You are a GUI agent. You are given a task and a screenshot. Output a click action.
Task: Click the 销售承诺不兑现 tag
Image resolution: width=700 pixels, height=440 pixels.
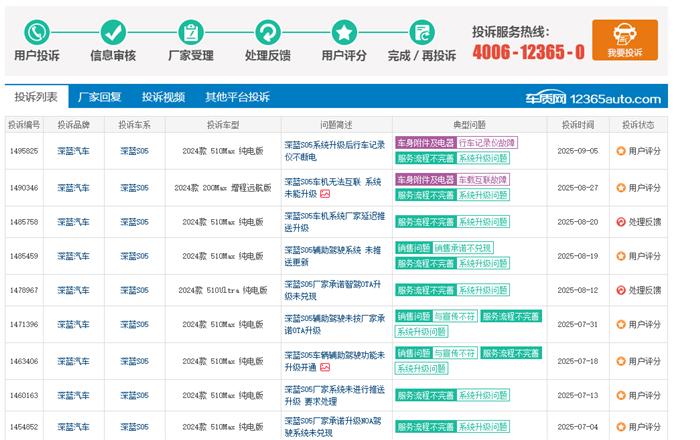tap(463, 247)
